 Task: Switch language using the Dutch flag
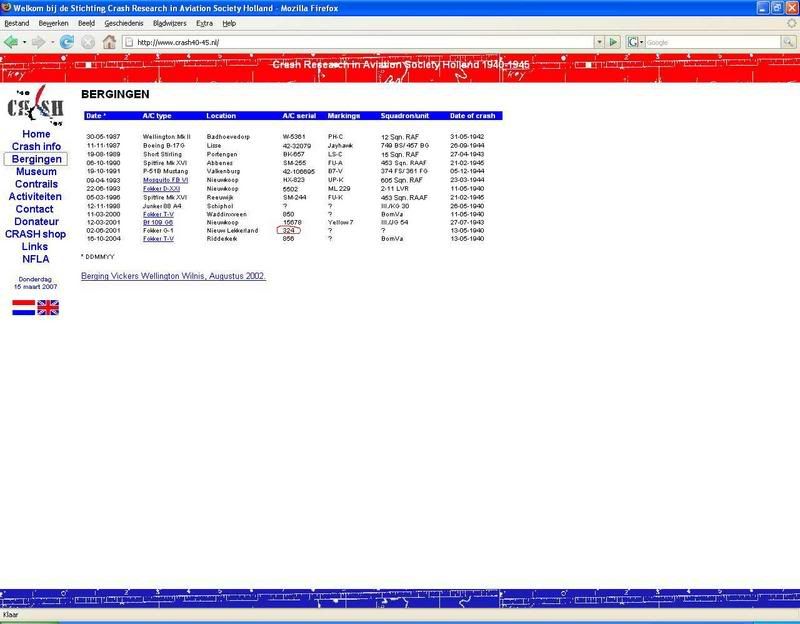click(x=23, y=308)
